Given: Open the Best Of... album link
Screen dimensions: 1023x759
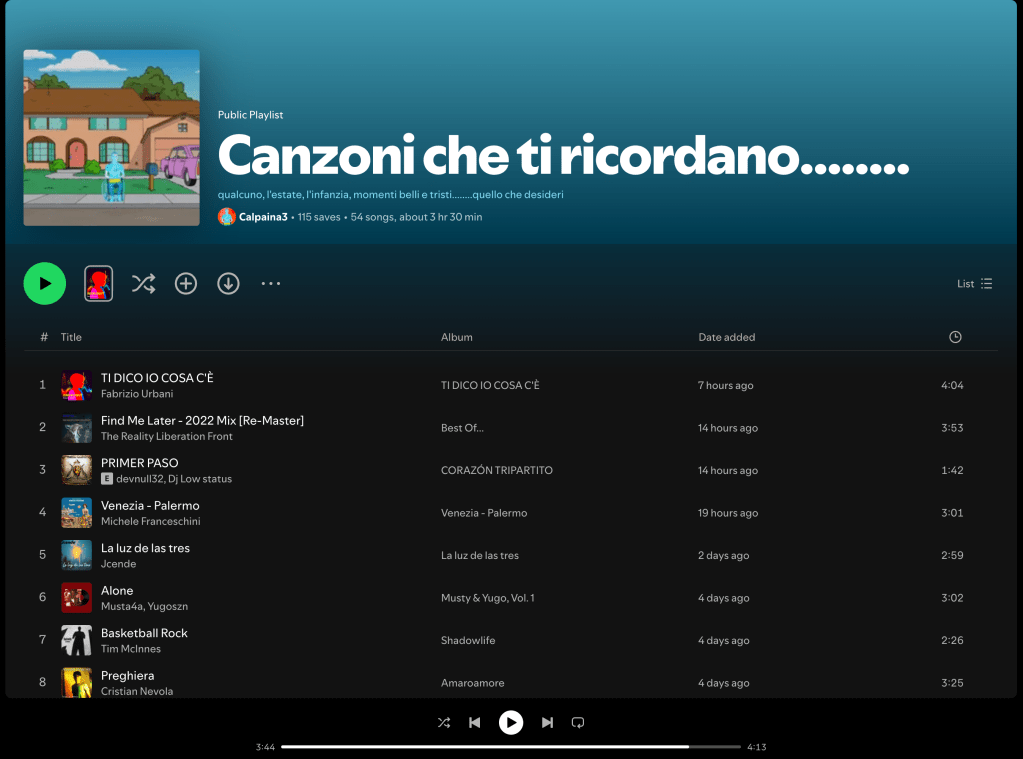Looking at the screenshot, I should [x=463, y=428].
